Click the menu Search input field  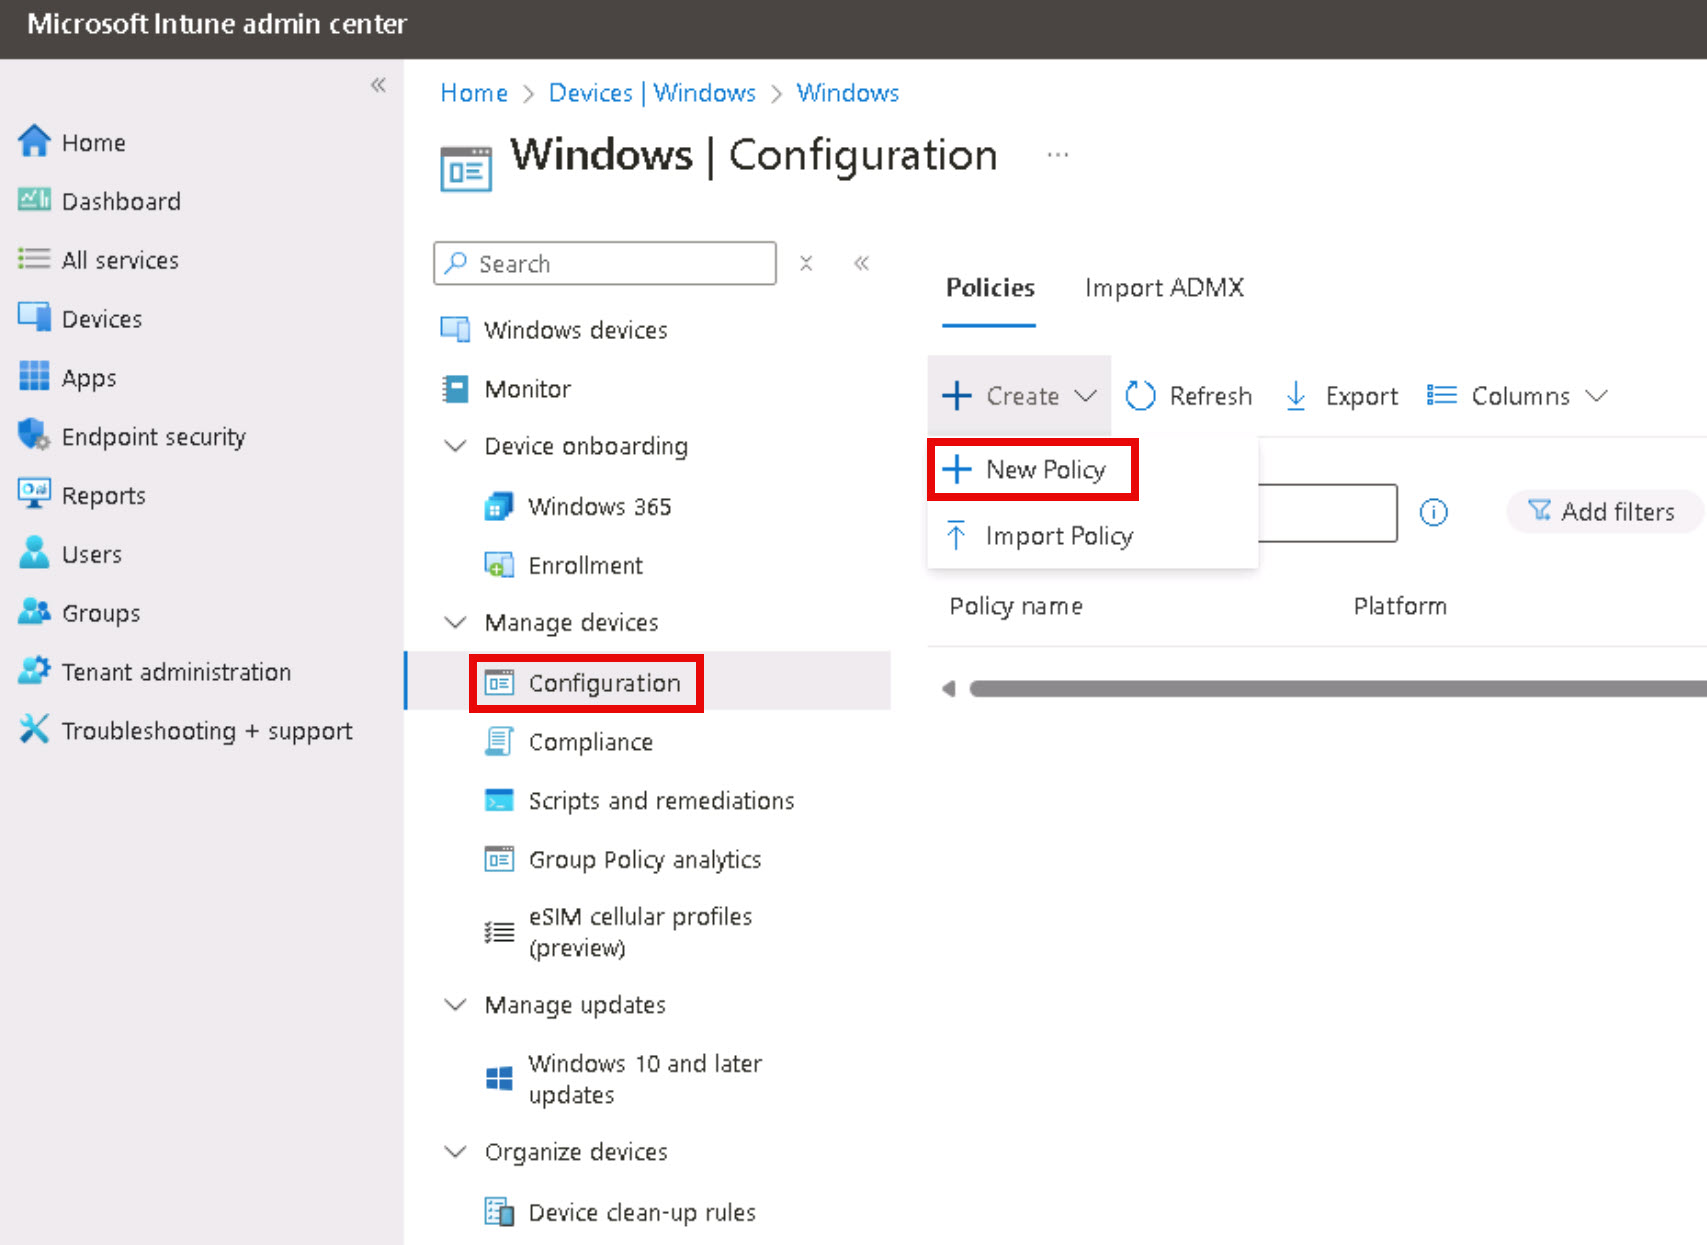[x=605, y=263]
